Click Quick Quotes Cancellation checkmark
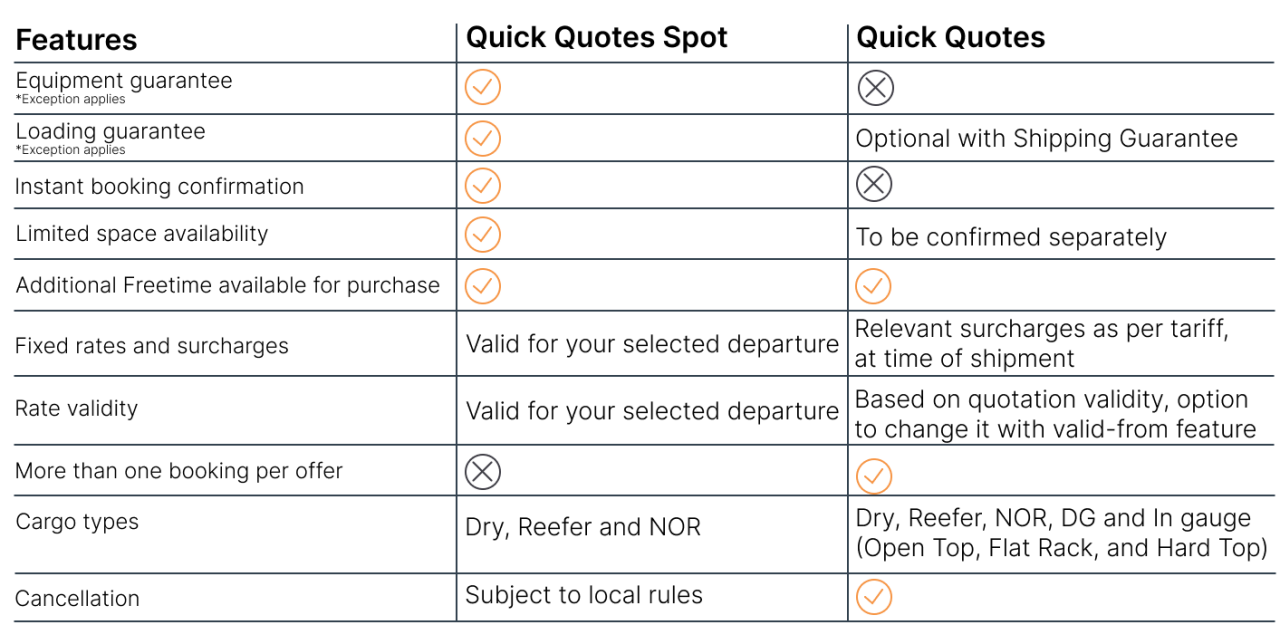Screen dimensions: 1280x644 pyautogui.click(x=873, y=597)
